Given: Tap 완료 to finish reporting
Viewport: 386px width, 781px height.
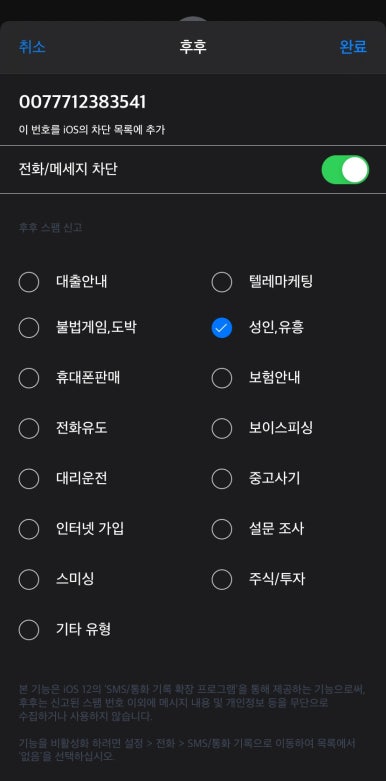Looking at the screenshot, I should 353,47.
